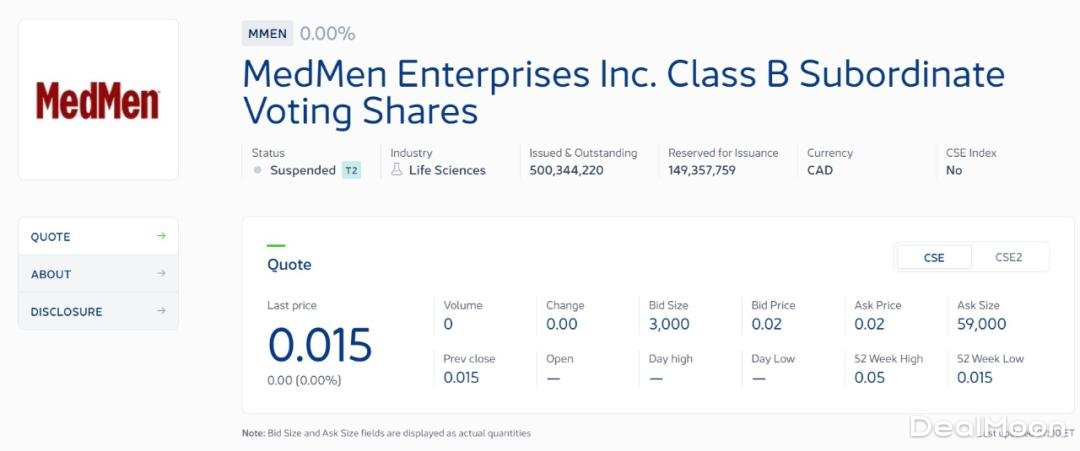Click the MMEN ticker badge

(x=267, y=33)
